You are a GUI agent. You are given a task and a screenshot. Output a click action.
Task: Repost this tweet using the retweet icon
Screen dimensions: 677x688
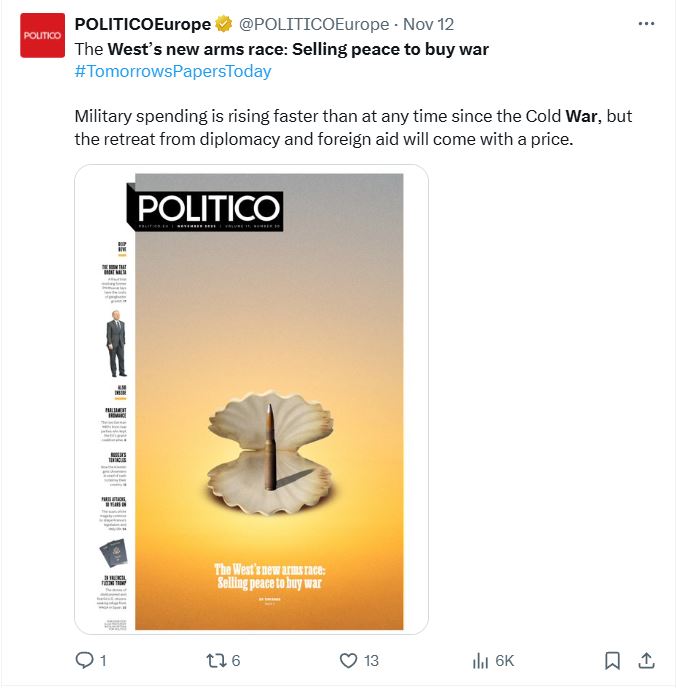[x=213, y=660]
